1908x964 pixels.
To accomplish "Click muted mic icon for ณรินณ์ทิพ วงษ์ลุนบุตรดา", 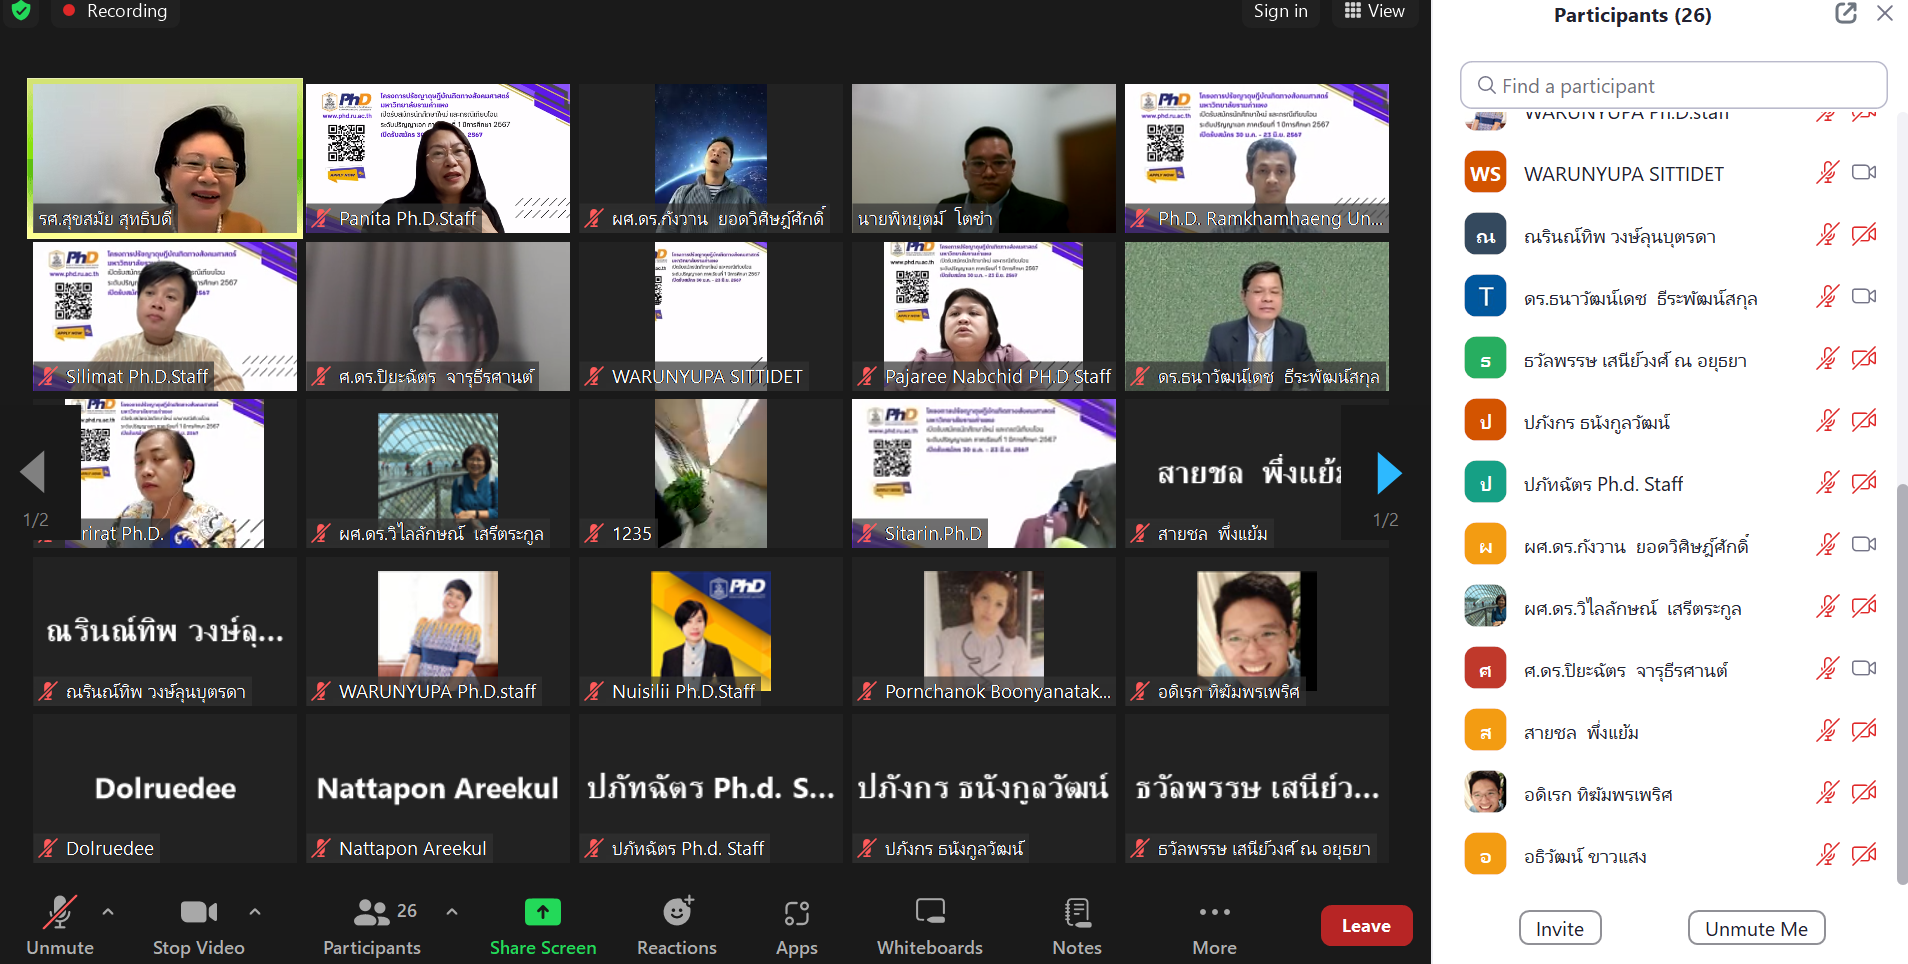I will (x=1827, y=234).
